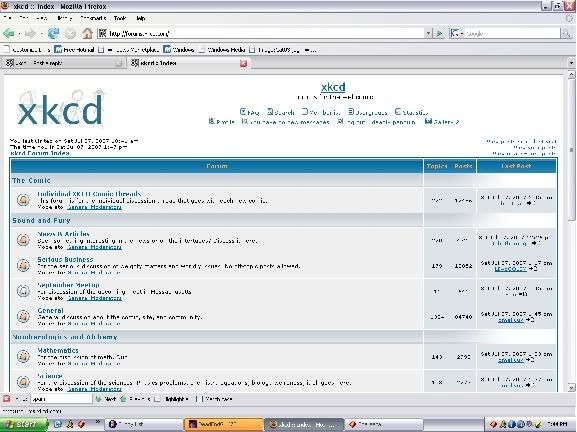Click the large xkcd logo image
Image resolution: width=577 pixels, height=432 pixels.
pos(61,109)
